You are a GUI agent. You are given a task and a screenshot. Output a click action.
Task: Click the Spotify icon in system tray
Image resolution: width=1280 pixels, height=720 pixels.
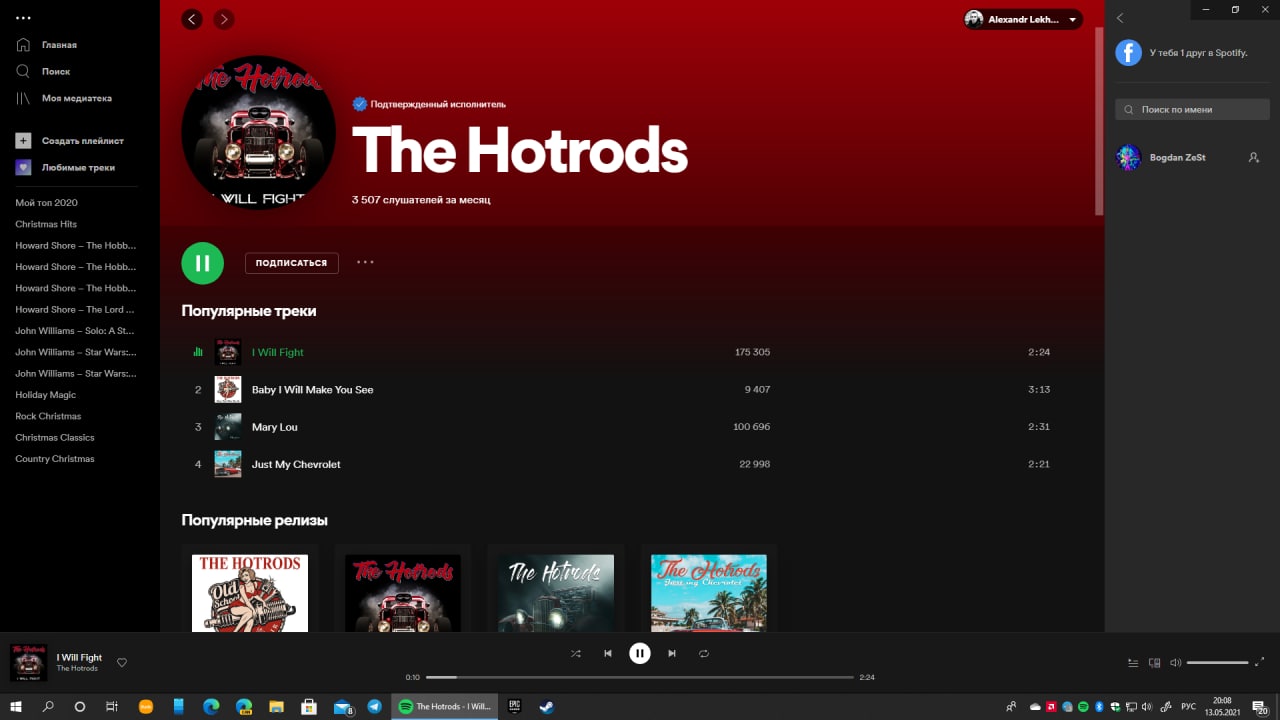pyautogui.click(x=1083, y=707)
